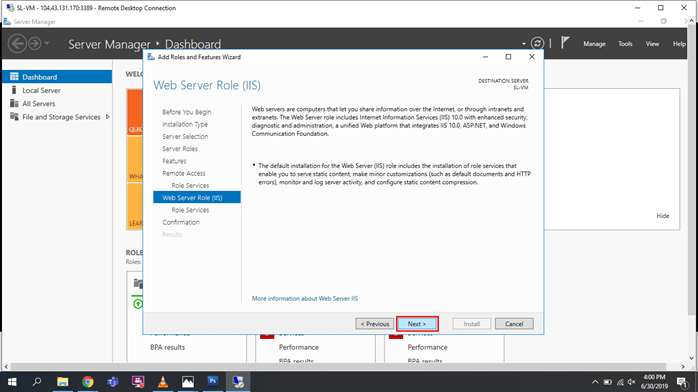This screenshot has width=698, height=392.
Task: Open Microsoft Teams from taskbar
Action: 113,382
